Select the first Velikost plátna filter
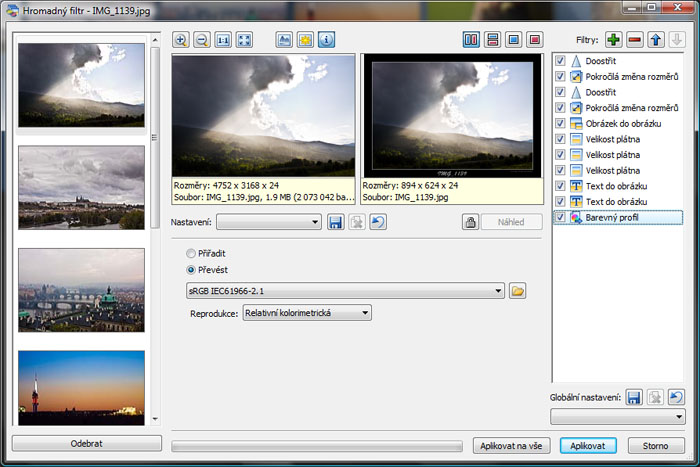The width and height of the screenshot is (700, 467). click(612, 139)
